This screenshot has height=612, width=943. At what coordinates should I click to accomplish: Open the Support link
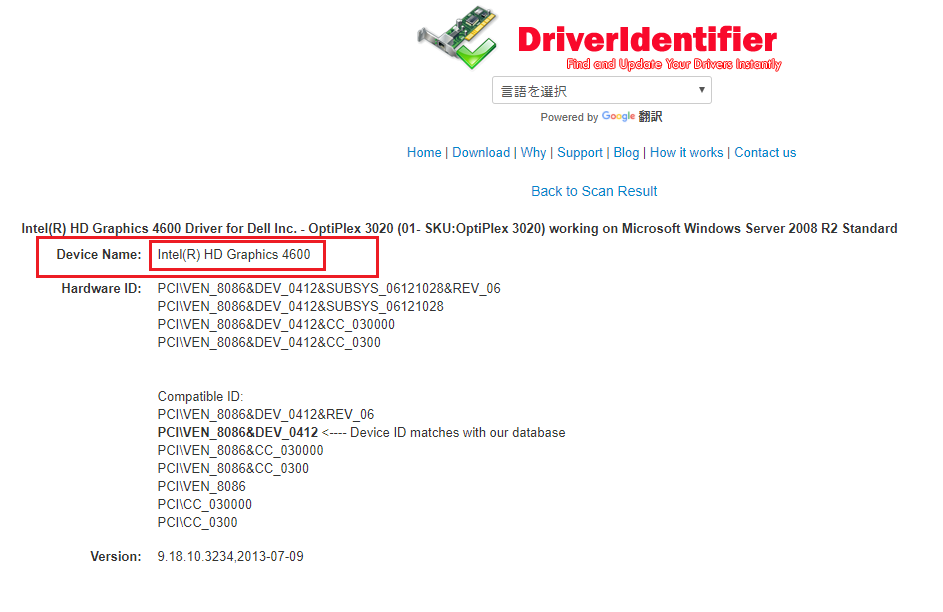click(x=580, y=153)
